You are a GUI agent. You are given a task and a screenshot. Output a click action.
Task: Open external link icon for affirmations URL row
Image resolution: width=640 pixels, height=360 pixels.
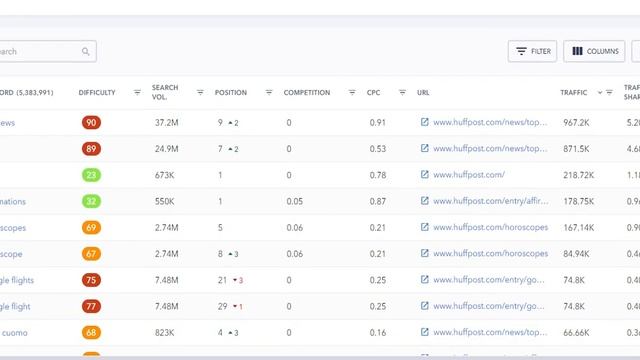(x=424, y=201)
